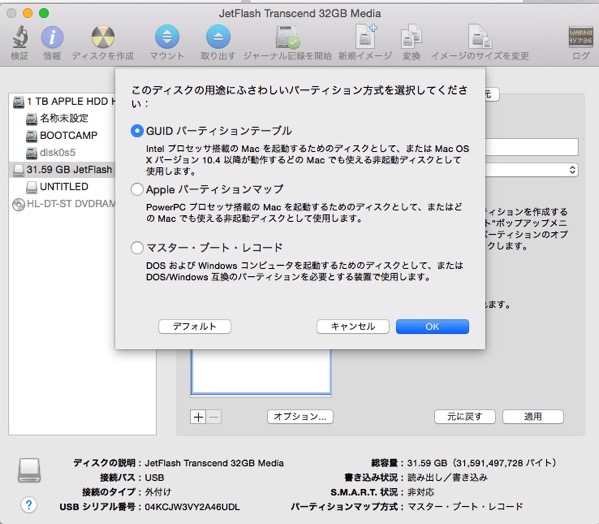Image resolution: width=599 pixels, height=524 pixels.
Task: Open the Log (ログ) toolbar icon
Action: (x=581, y=37)
